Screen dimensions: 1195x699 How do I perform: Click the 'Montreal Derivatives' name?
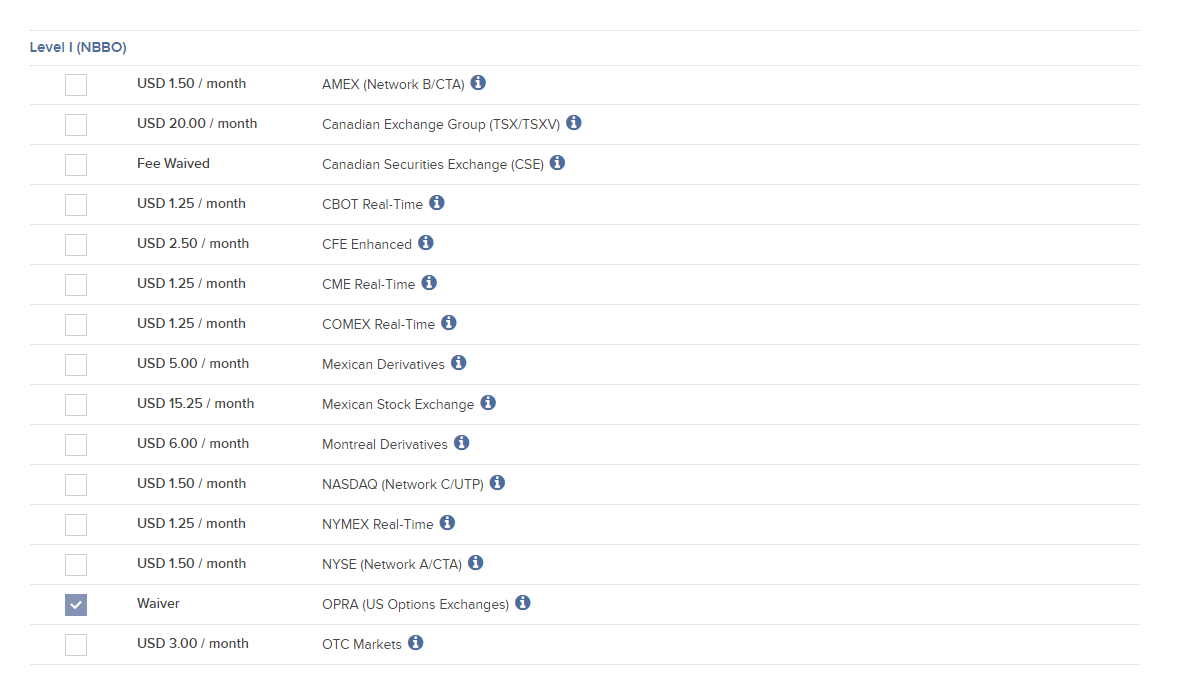pos(384,444)
